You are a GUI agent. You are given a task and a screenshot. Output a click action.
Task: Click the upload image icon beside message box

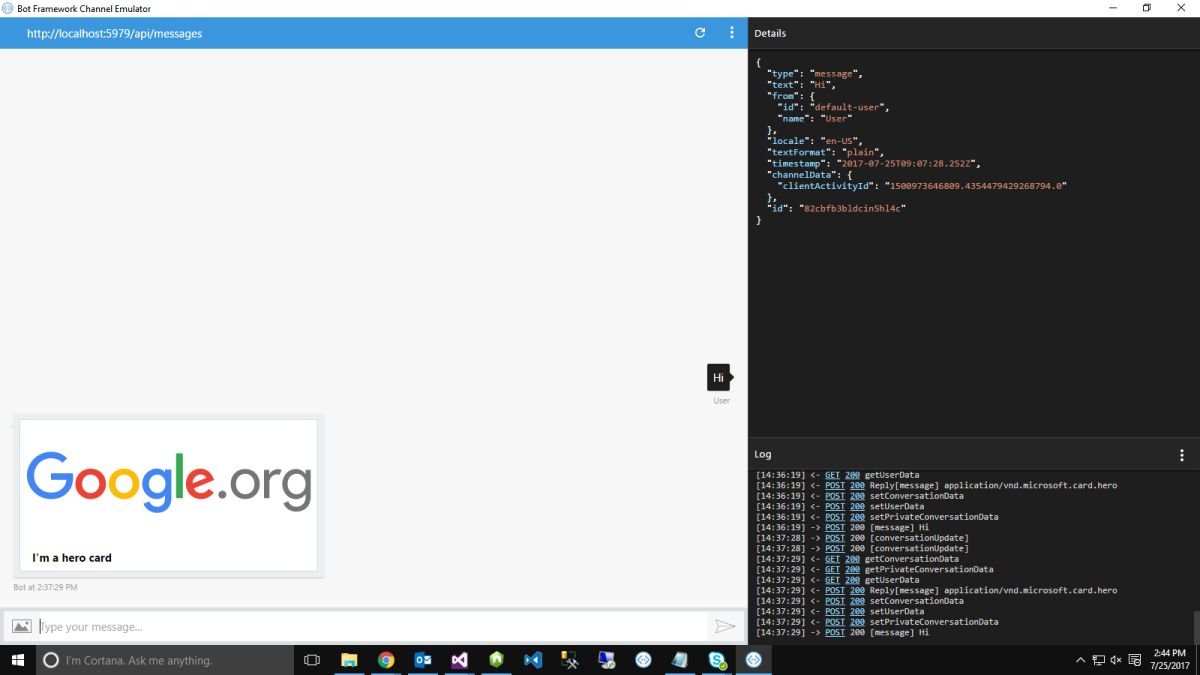tap(21, 627)
